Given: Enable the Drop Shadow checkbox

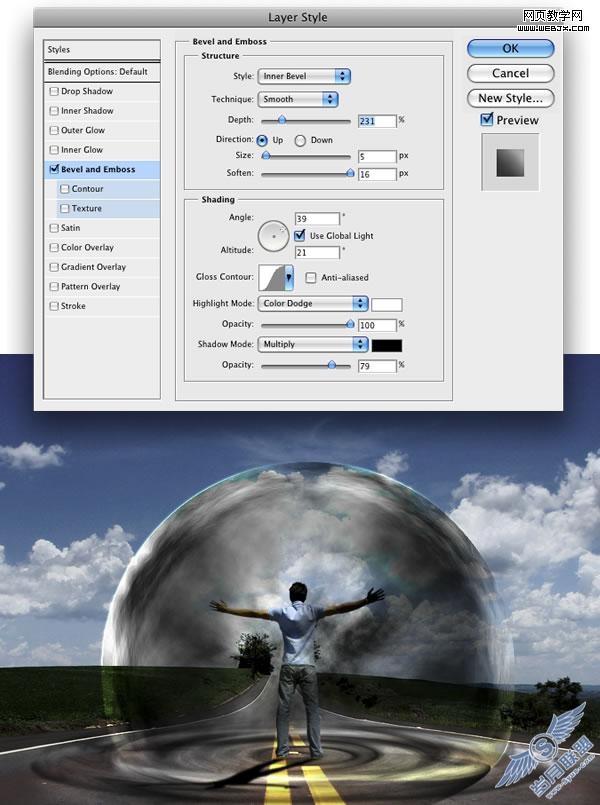Looking at the screenshot, I should tap(53, 91).
